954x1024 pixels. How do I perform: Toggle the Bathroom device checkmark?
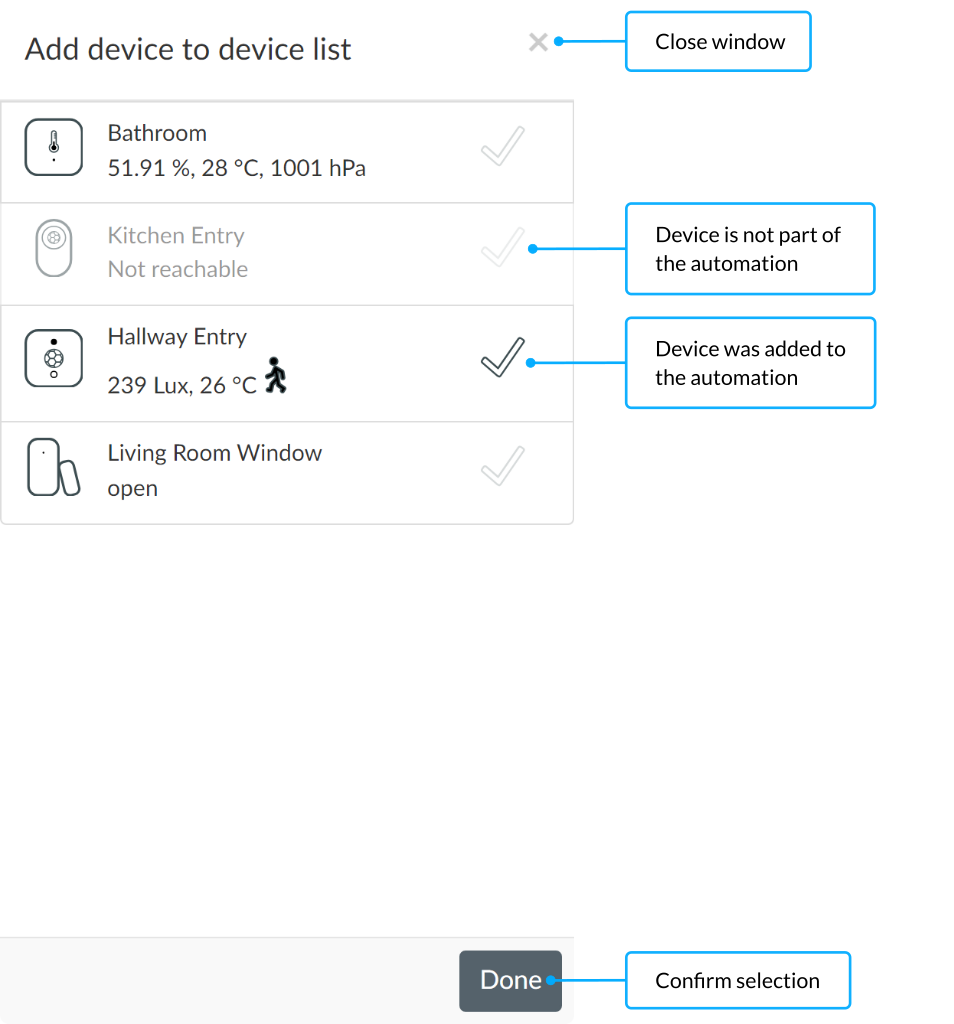(502, 148)
